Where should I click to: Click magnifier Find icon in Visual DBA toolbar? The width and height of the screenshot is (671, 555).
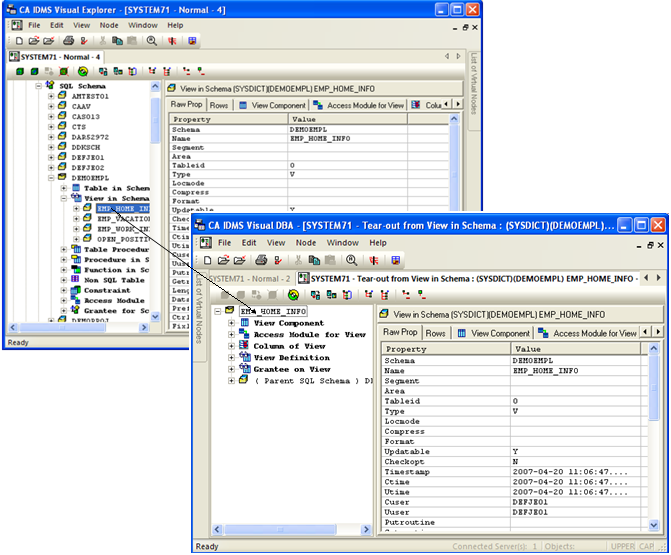(351, 260)
